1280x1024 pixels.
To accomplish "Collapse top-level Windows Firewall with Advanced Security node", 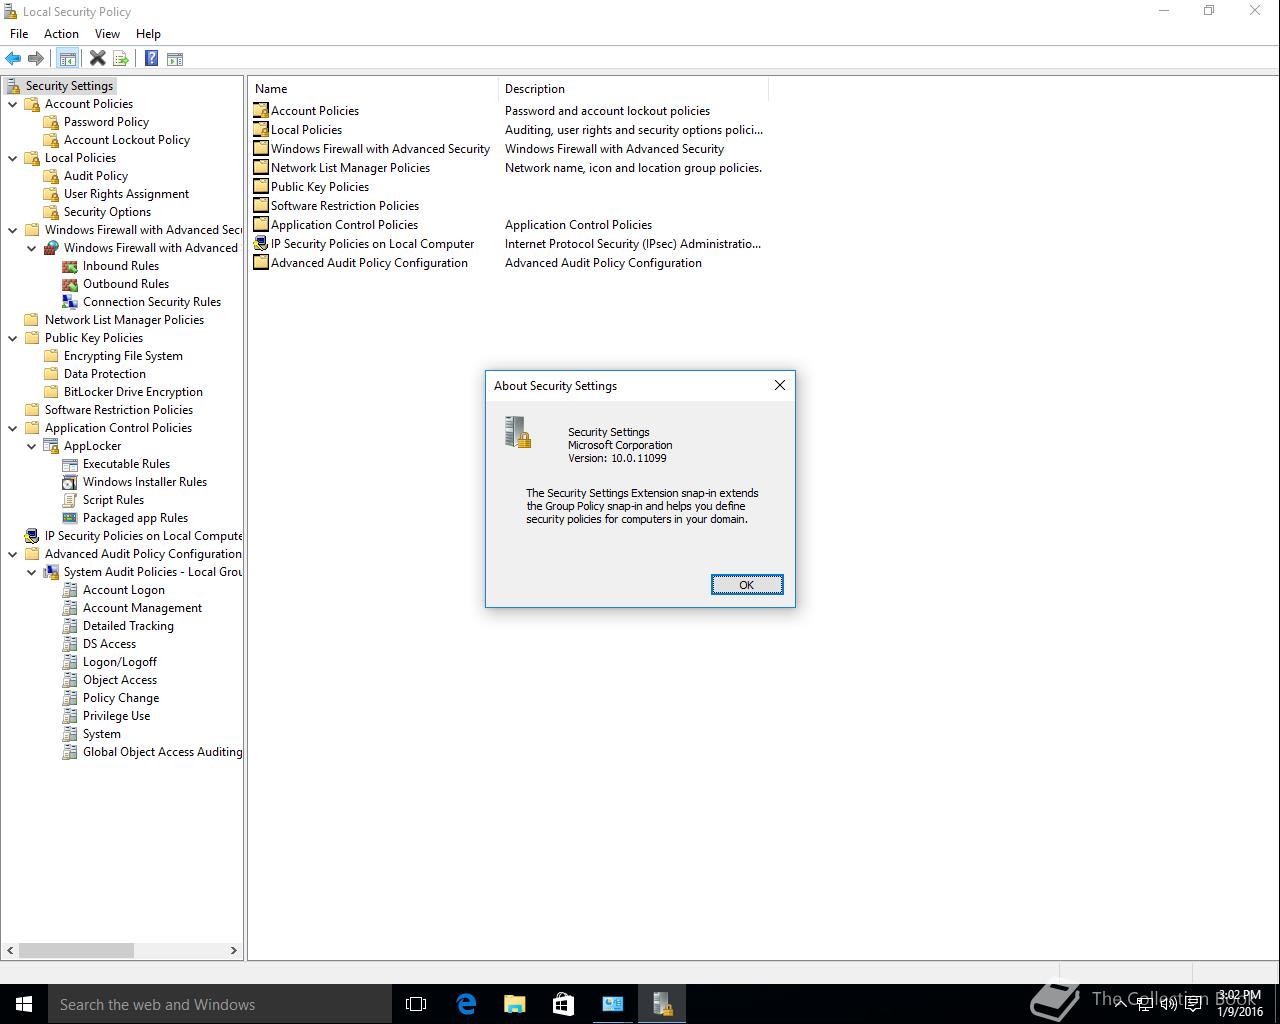I will [x=13, y=230].
